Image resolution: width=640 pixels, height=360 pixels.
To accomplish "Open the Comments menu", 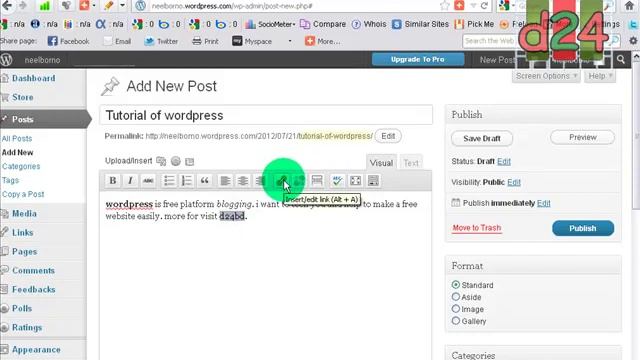I will (33, 271).
